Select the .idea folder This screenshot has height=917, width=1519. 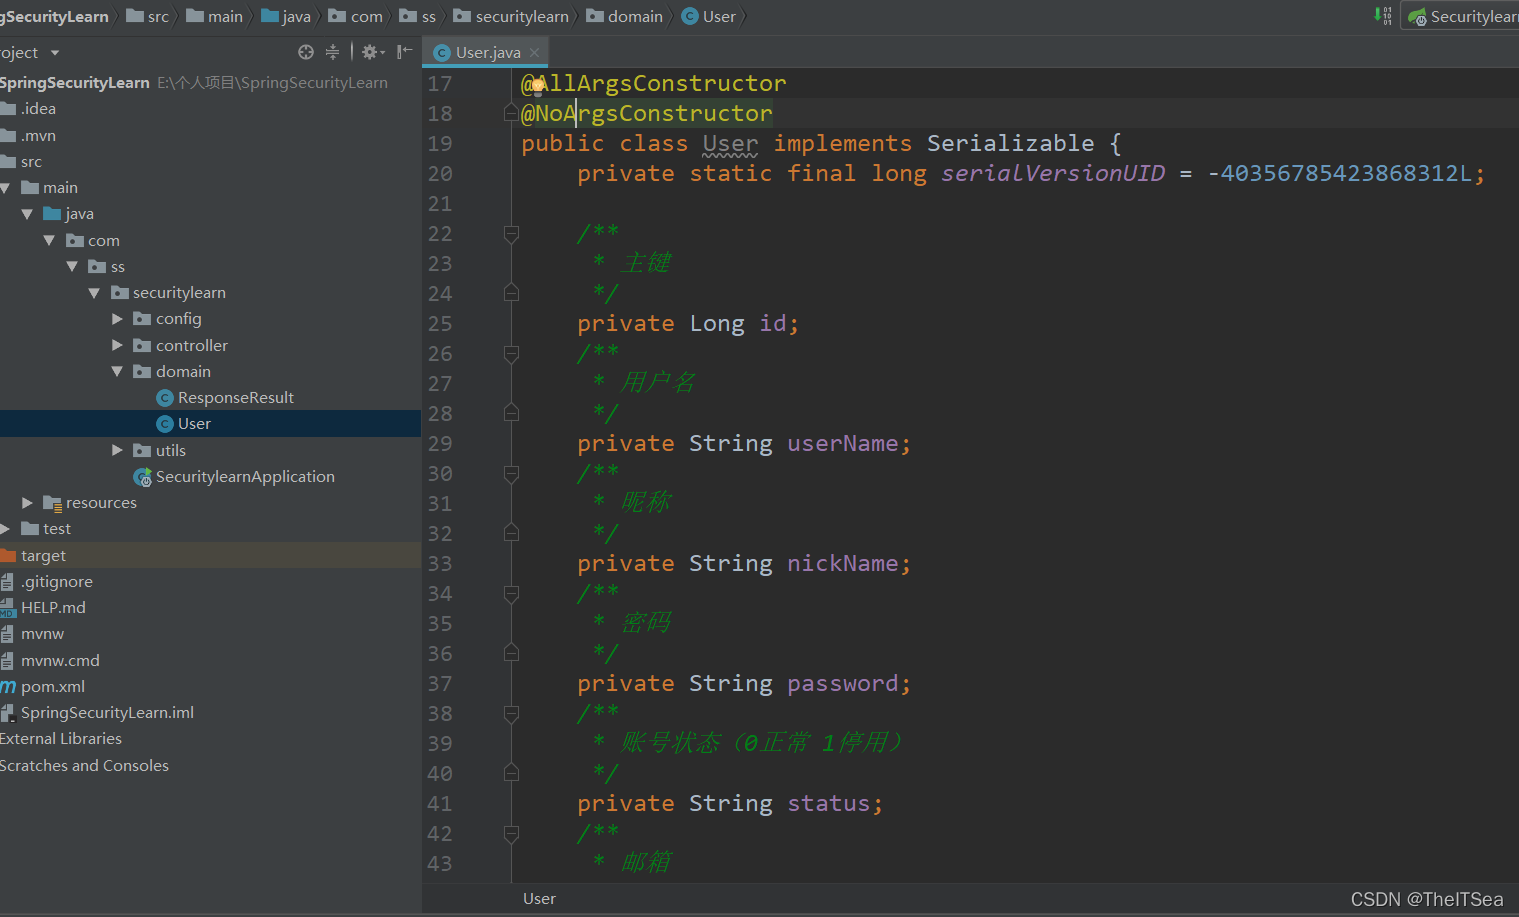point(28,109)
